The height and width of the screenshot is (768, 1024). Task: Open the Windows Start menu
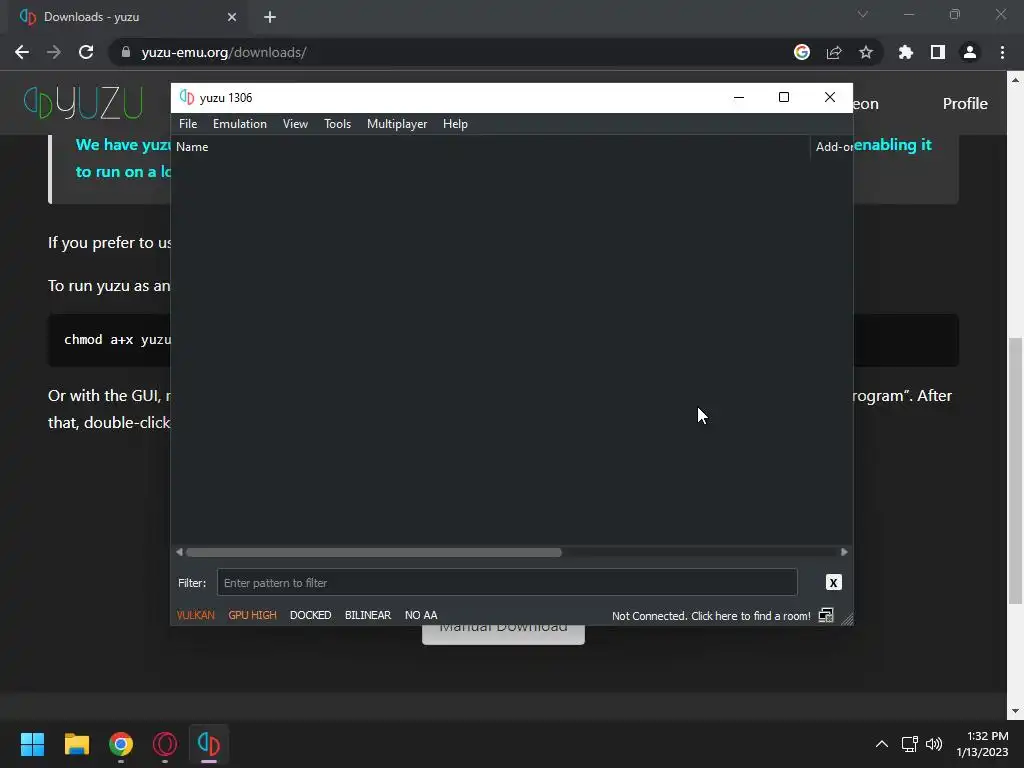tap(32, 744)
